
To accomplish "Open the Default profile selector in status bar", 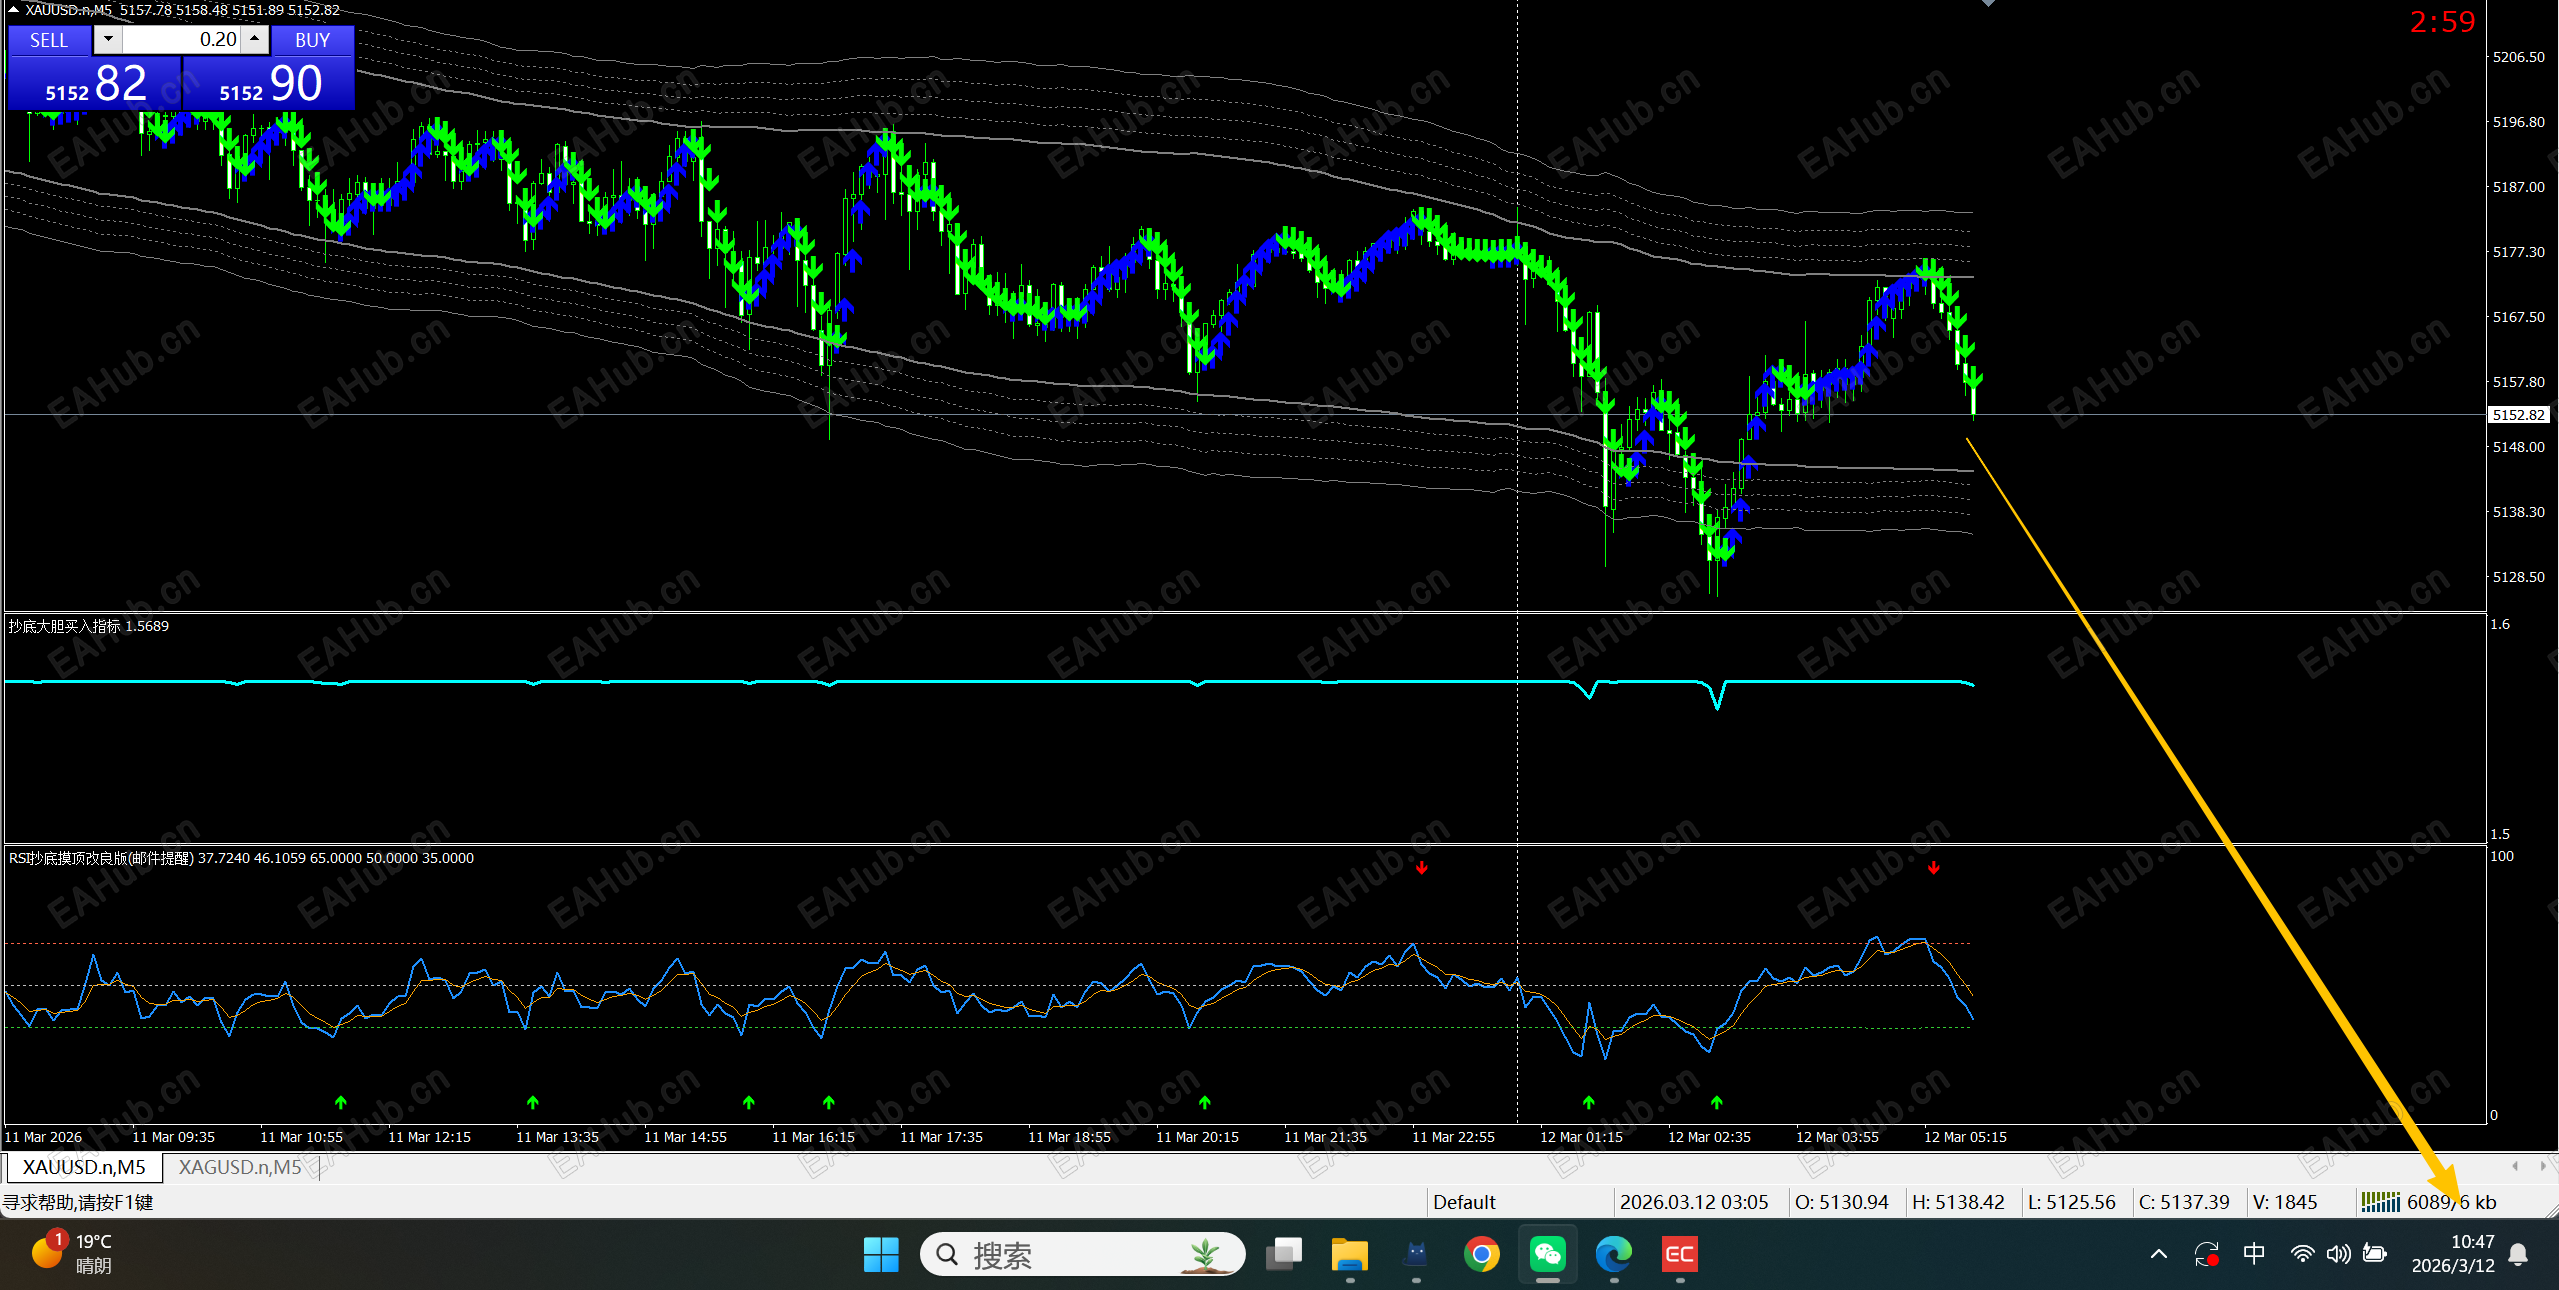I will [1463, 1202].
